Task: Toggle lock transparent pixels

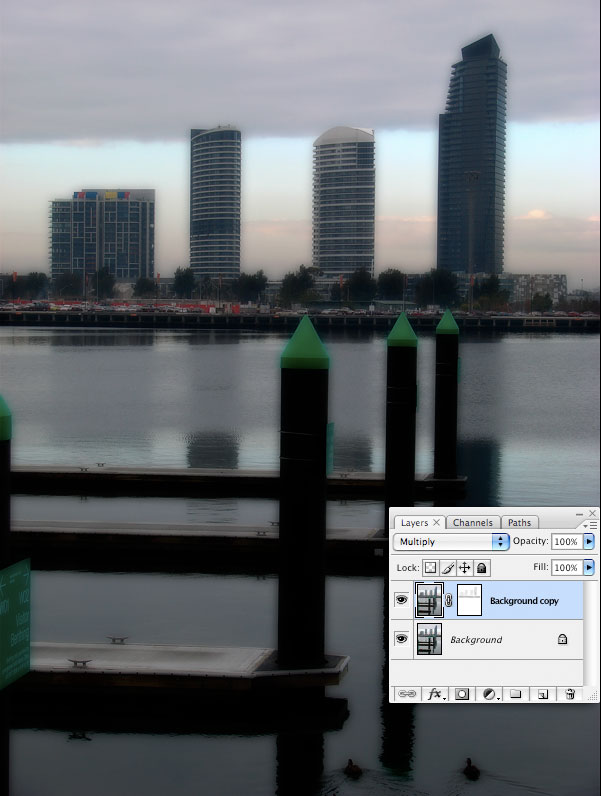Action: 431,567
